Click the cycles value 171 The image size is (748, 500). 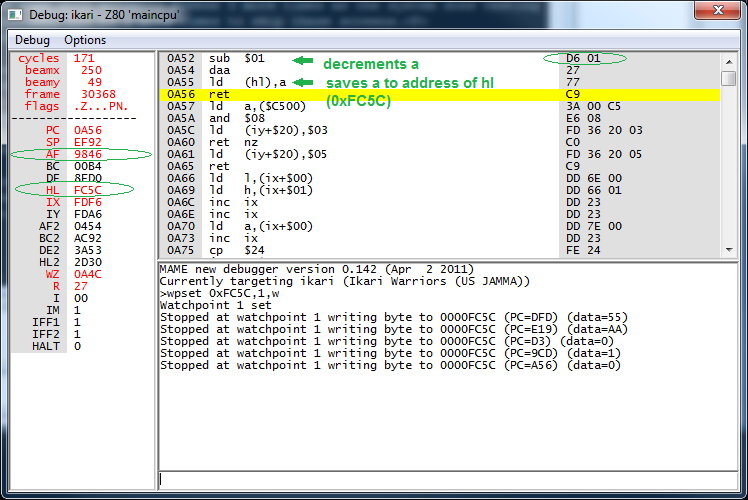click(84, 58)
